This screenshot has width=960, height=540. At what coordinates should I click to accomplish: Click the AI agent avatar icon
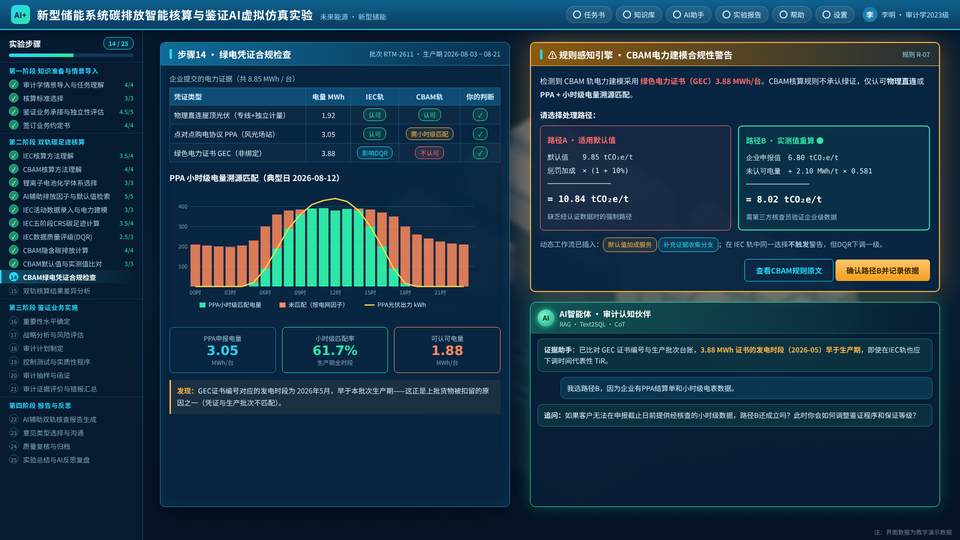coord(546,318)
